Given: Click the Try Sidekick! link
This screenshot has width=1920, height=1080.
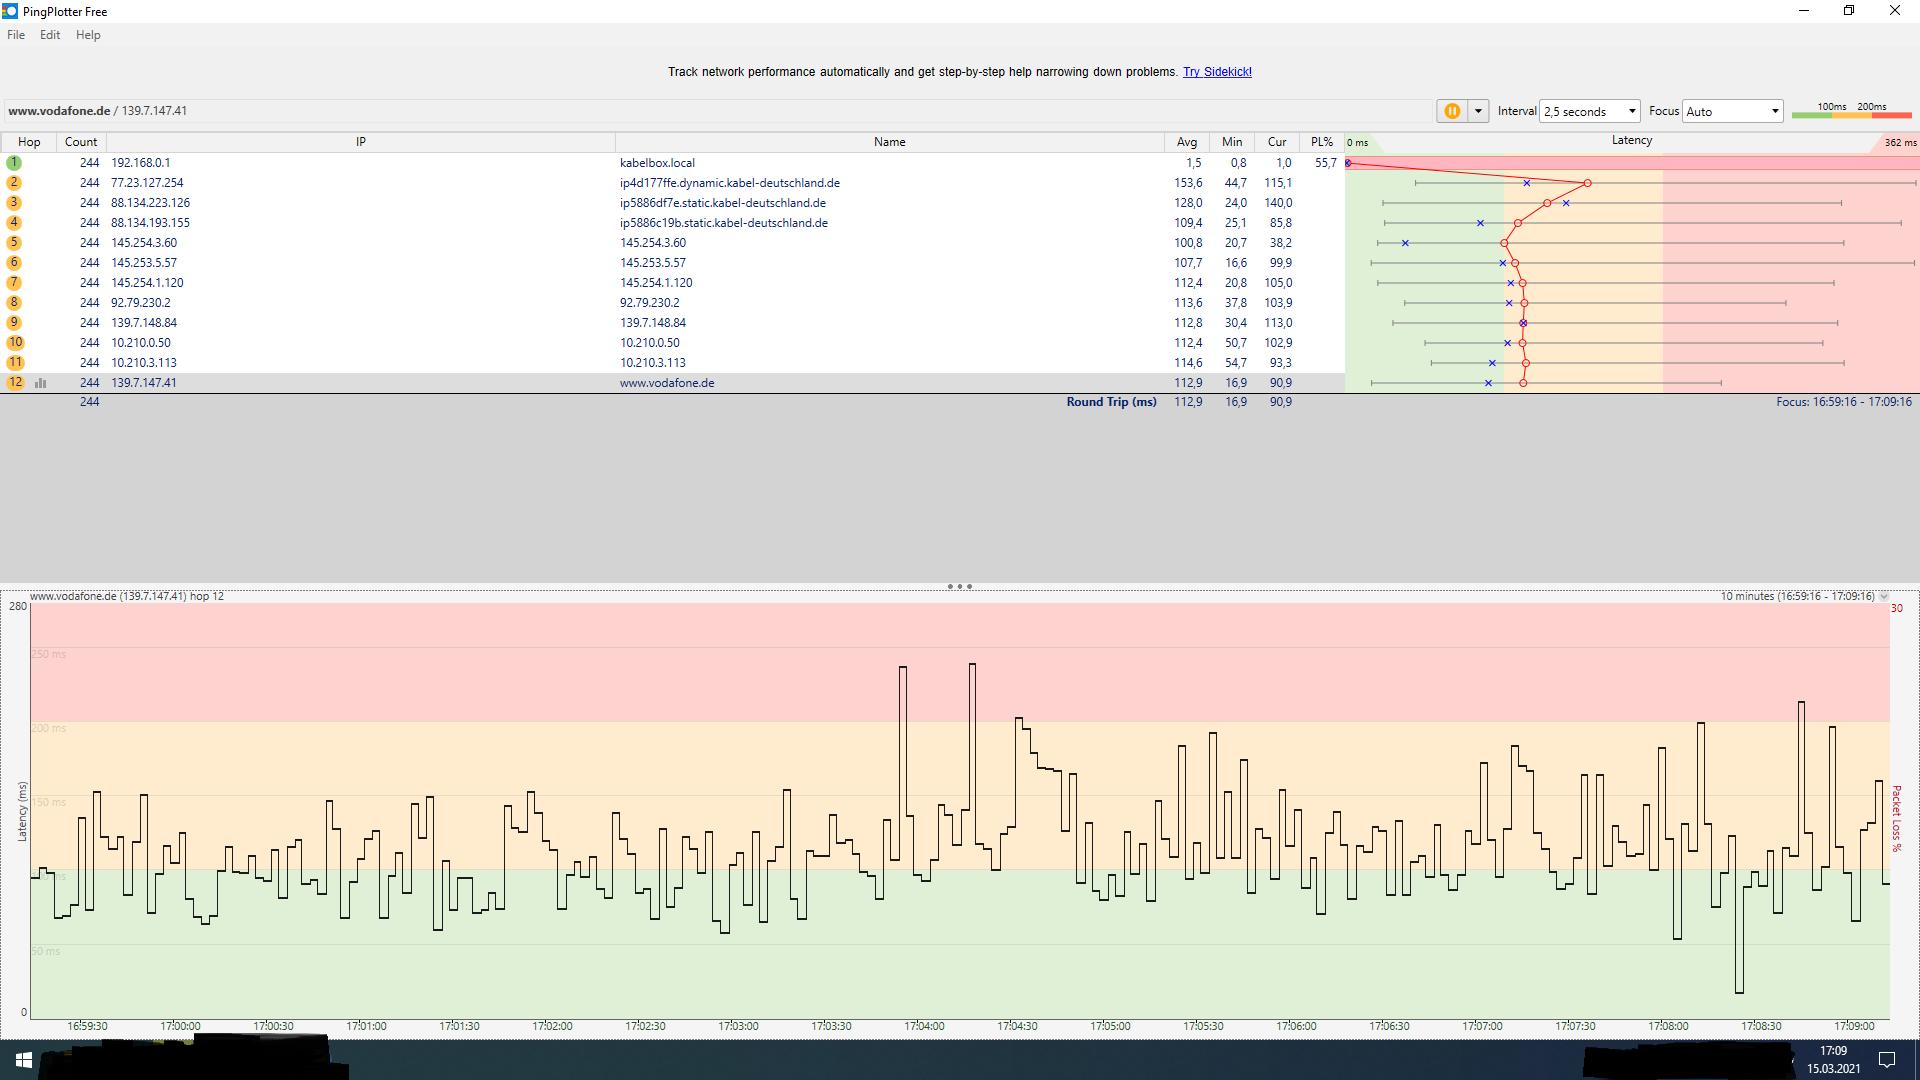Looking at the screenshot, I should coord(1217,72).
